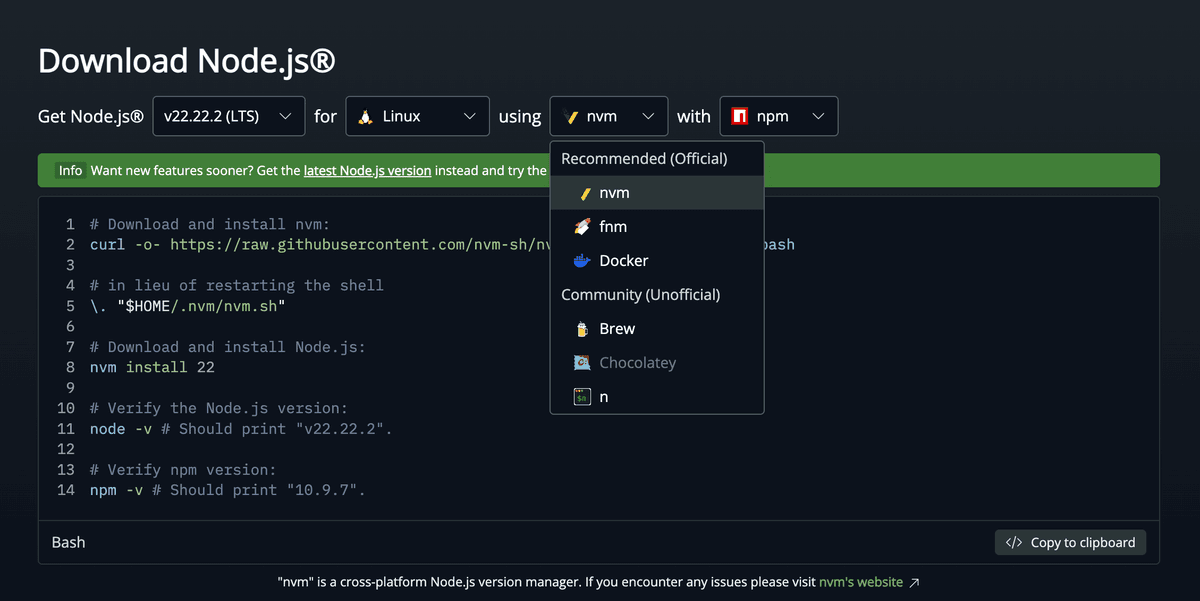Image resolution: width=1200 pixels, height=601 pixels.
Task: Click the red npm logo icon
Action: click(x=740, y=116)
